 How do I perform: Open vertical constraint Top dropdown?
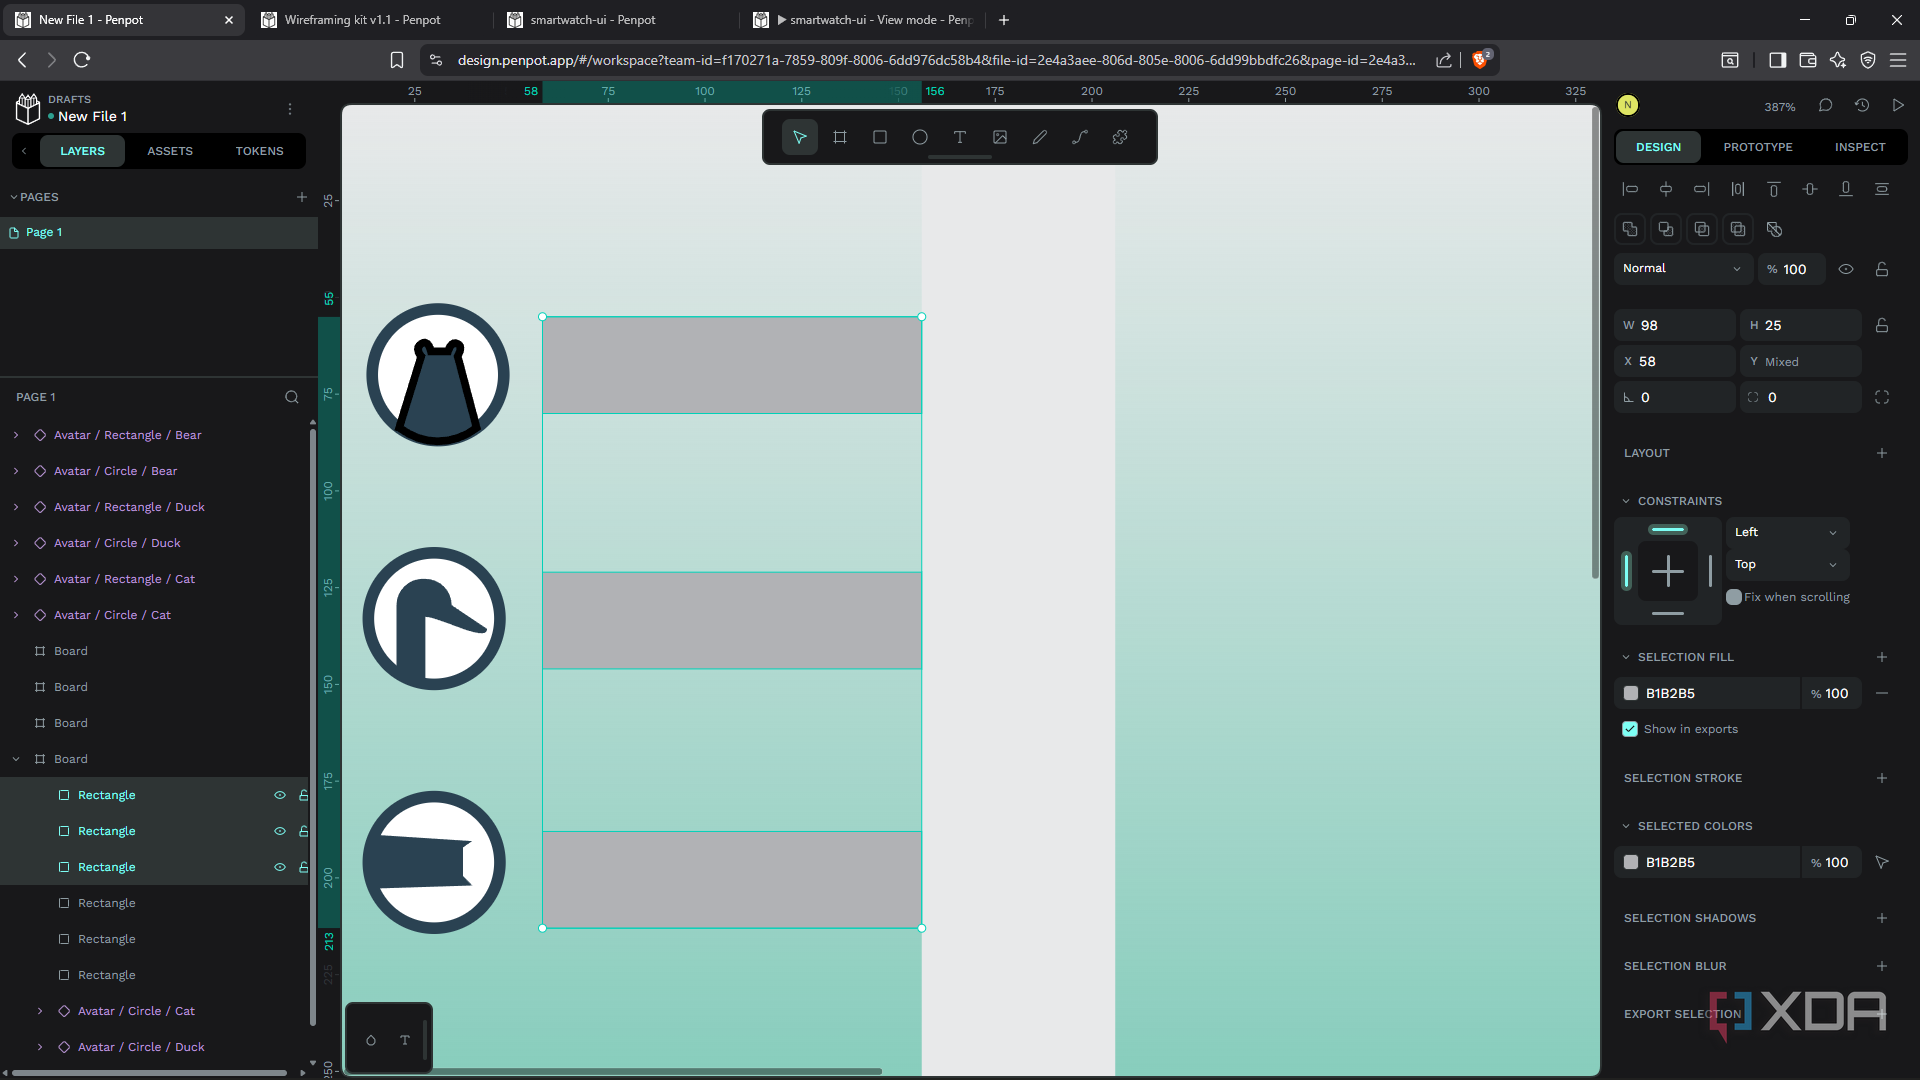(x=1788, y=564)
